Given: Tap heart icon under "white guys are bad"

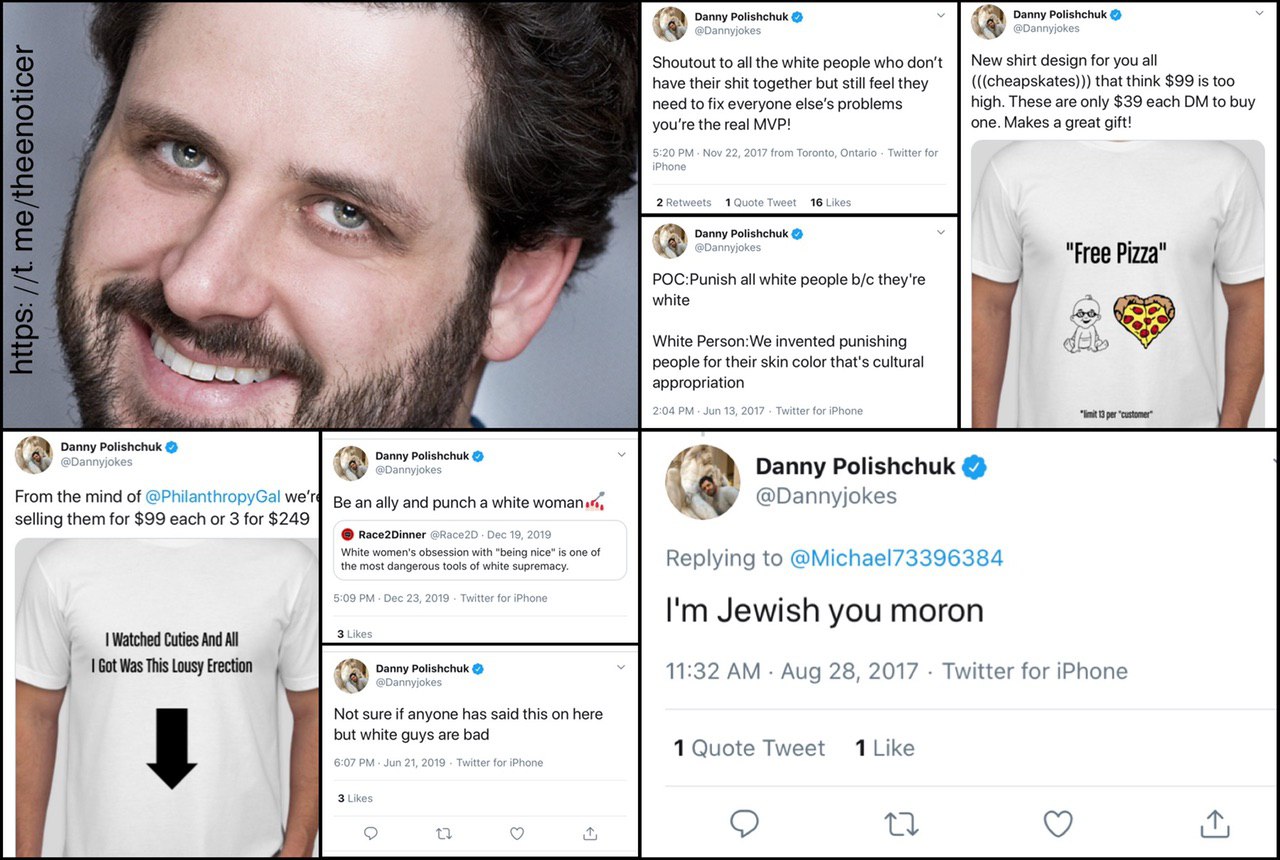Looking at the screenshot, I should 517,833.
